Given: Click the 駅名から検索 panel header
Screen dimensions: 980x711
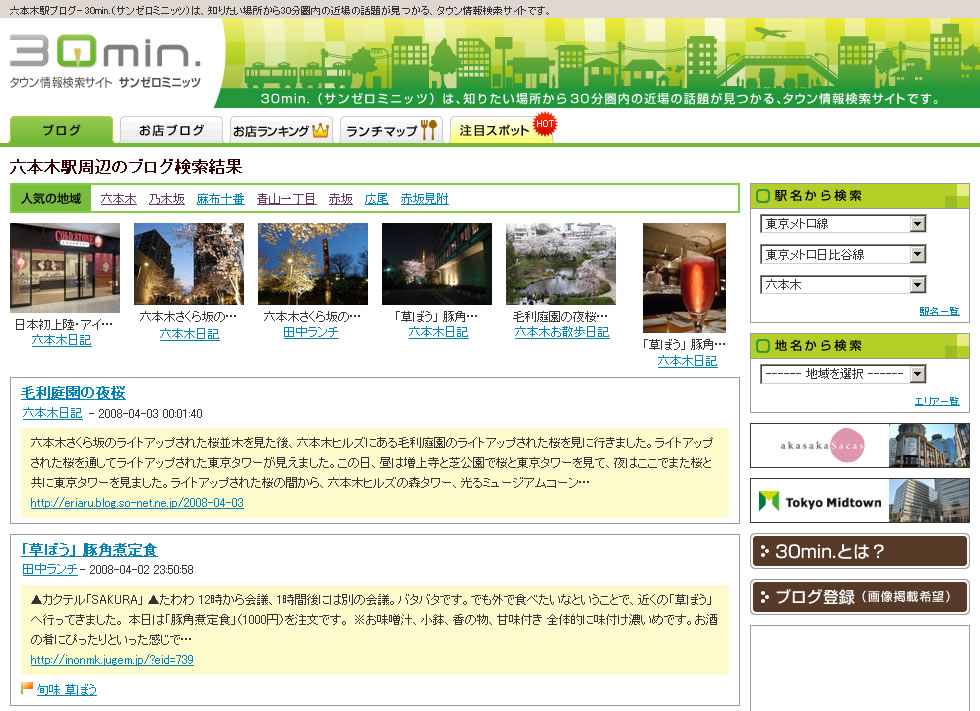Looking at the screenshot, I should tap(859, 196).
